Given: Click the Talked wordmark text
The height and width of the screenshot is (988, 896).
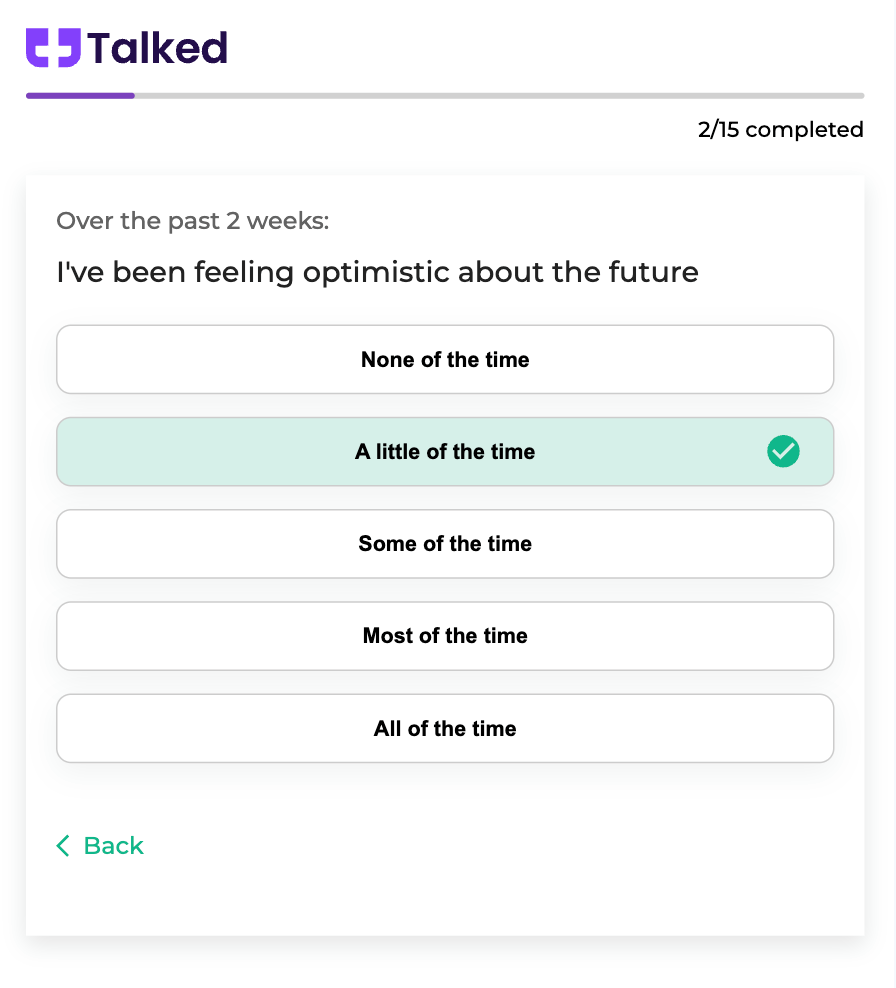Looking at the screenshot, I should tap(157, 48).
